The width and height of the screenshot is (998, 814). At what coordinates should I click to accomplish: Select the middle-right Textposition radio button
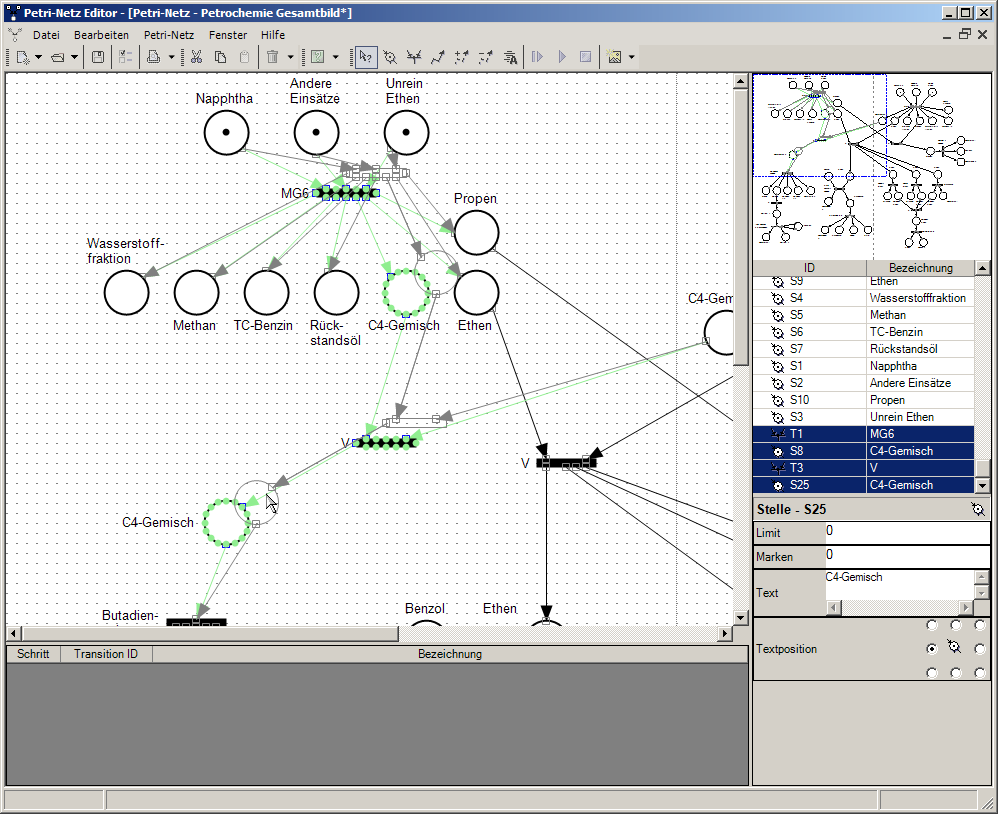tap(980, 649)
